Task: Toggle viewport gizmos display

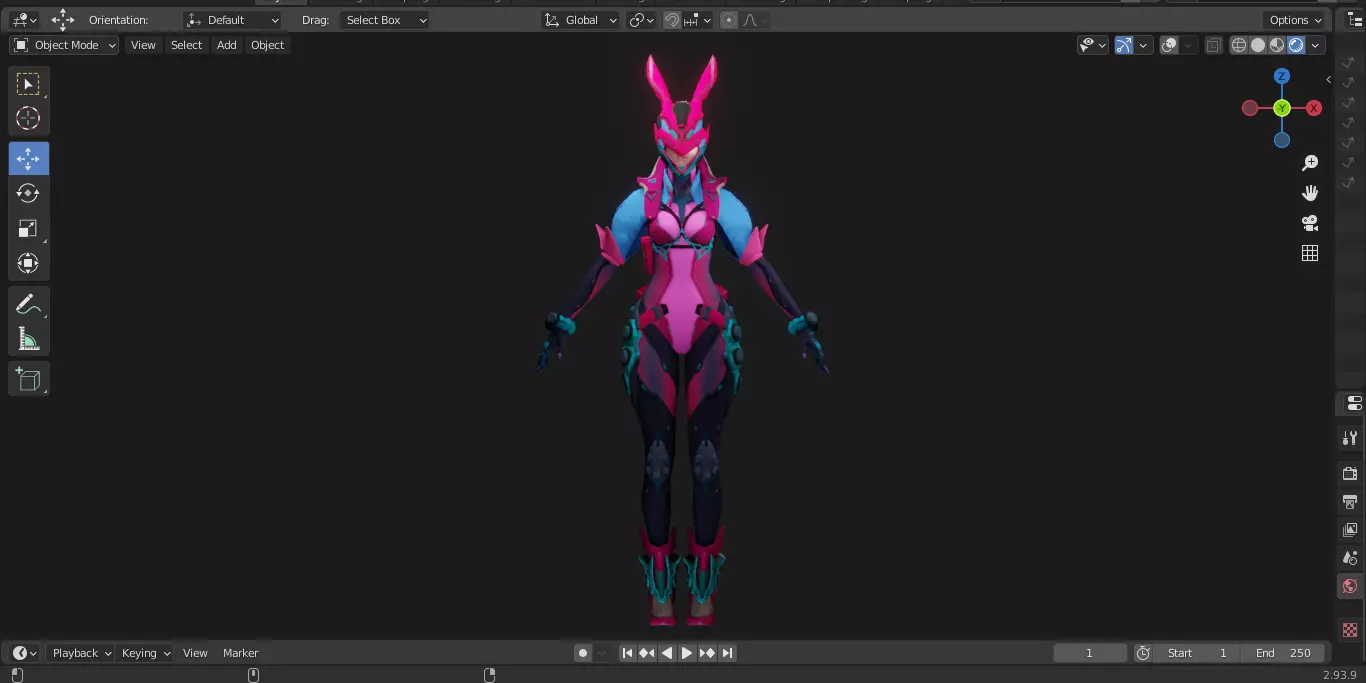Action: click(x=1124, y=45)
